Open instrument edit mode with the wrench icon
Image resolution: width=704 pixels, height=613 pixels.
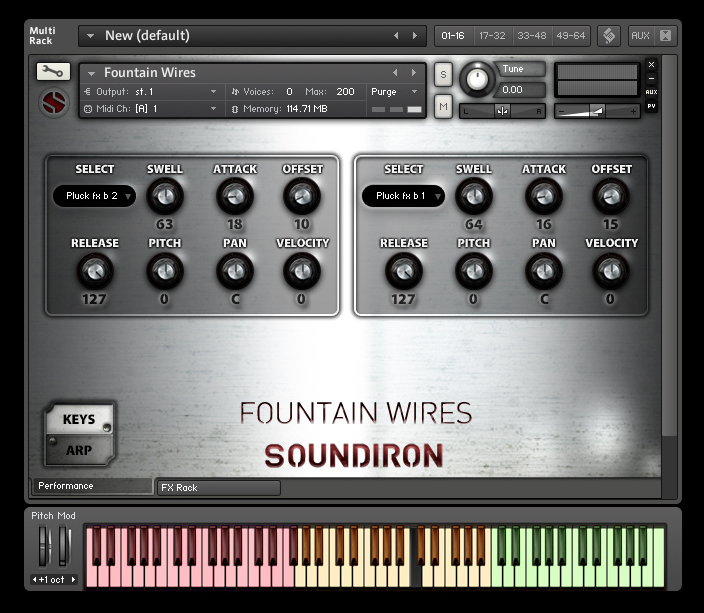click(x=53, y=71)
